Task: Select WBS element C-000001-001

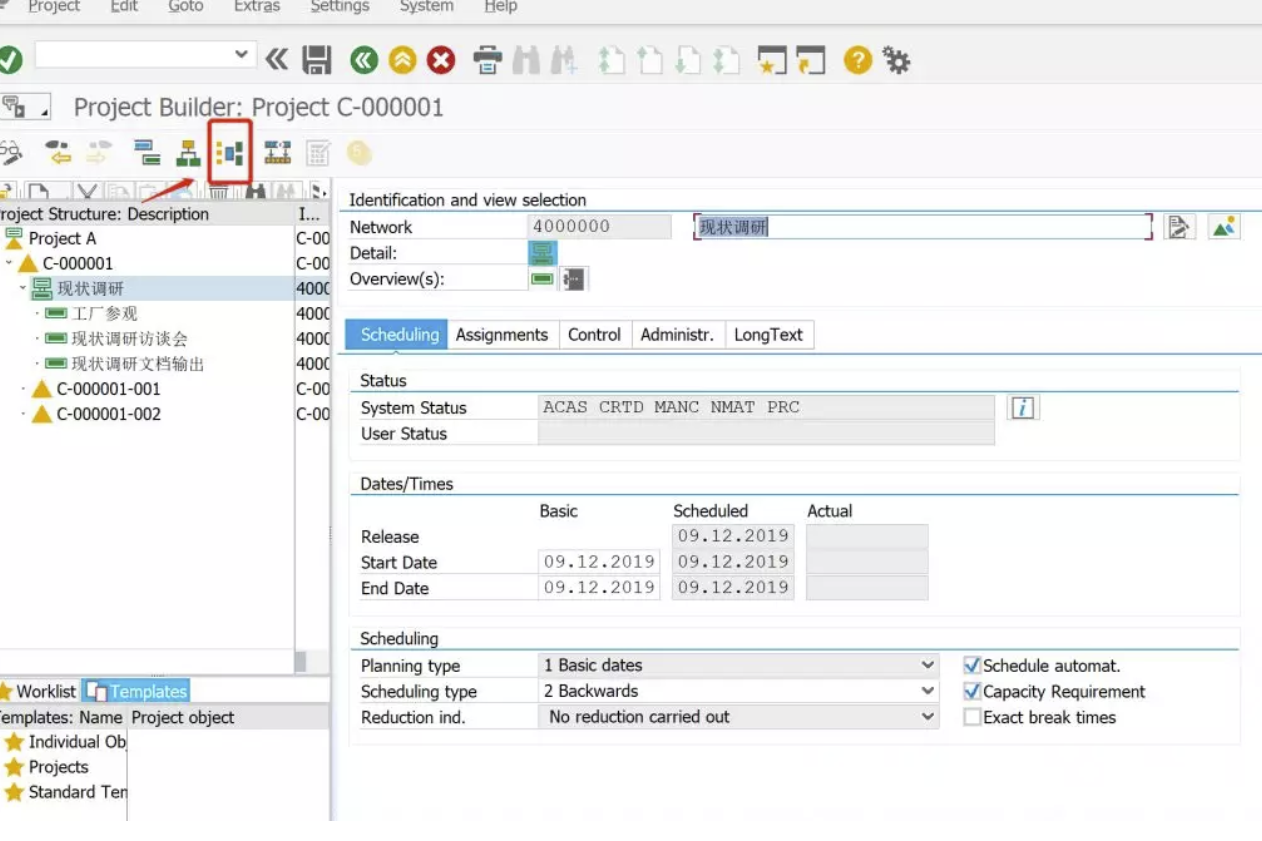Action: point(108,389)
